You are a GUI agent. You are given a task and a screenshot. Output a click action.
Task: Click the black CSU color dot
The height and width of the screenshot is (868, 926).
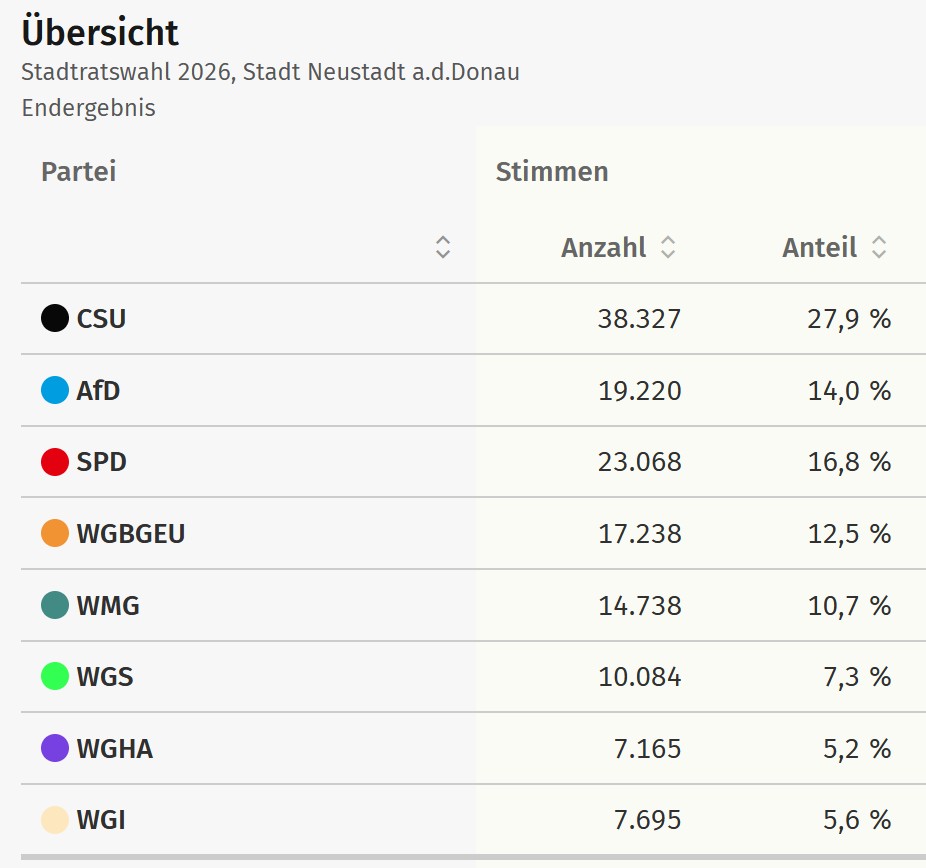pyautogui.click(x=55, y=319)
